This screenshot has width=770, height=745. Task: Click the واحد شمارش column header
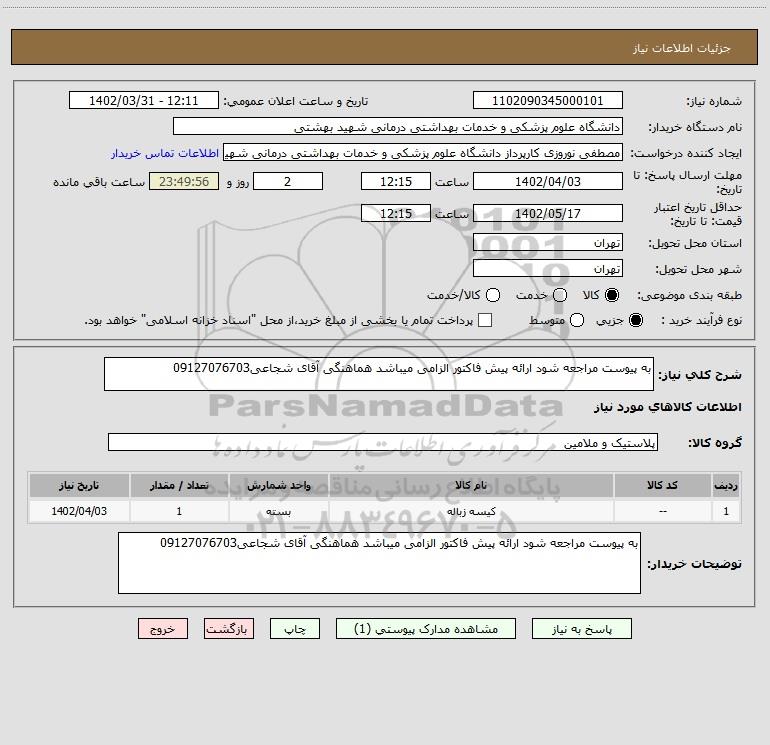278,485
